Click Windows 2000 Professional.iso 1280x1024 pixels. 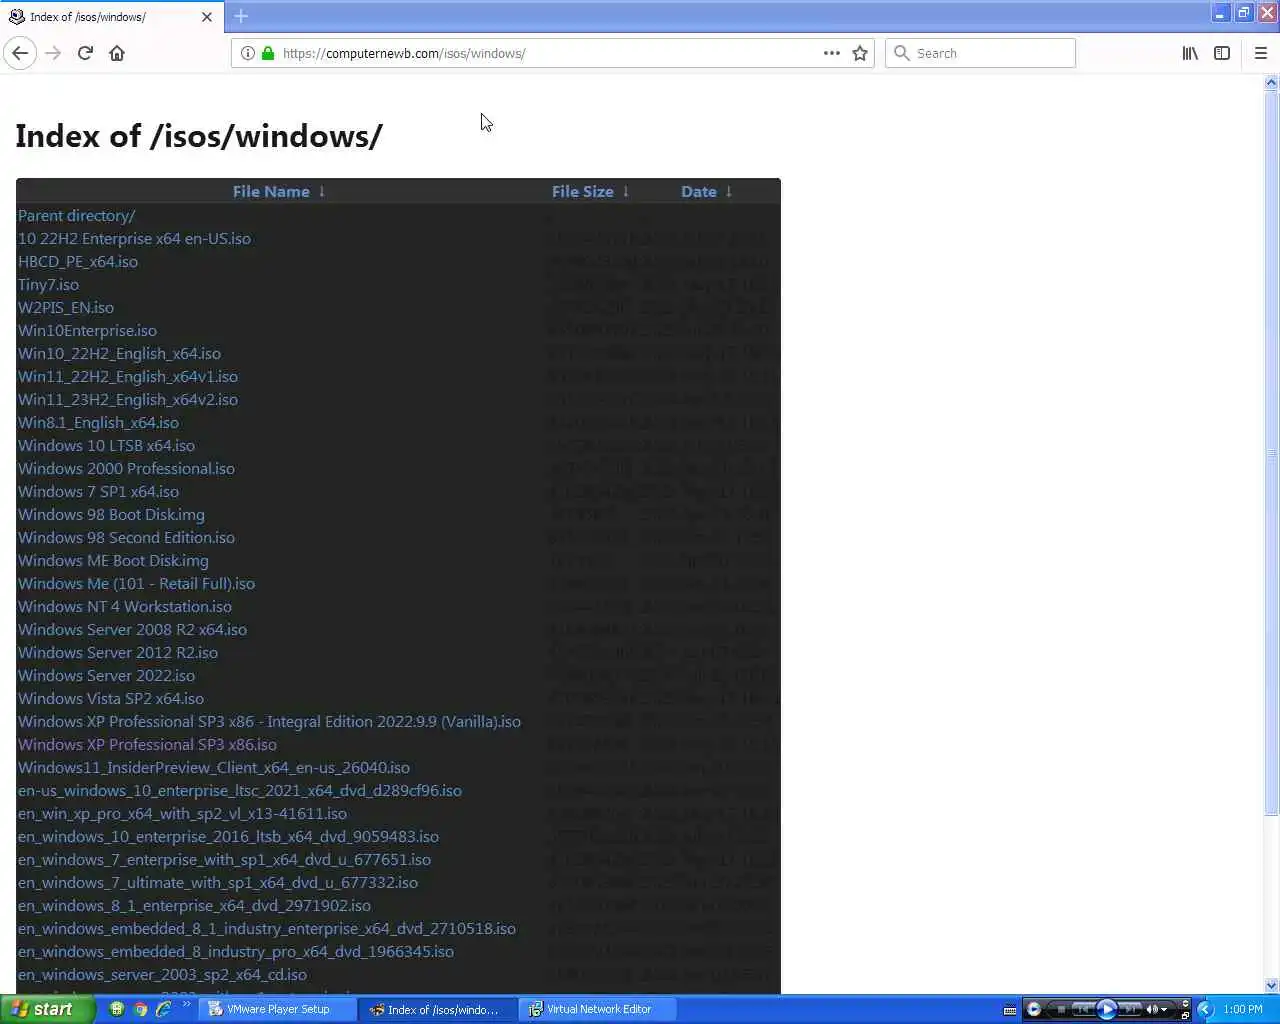(x=126, y=468)
